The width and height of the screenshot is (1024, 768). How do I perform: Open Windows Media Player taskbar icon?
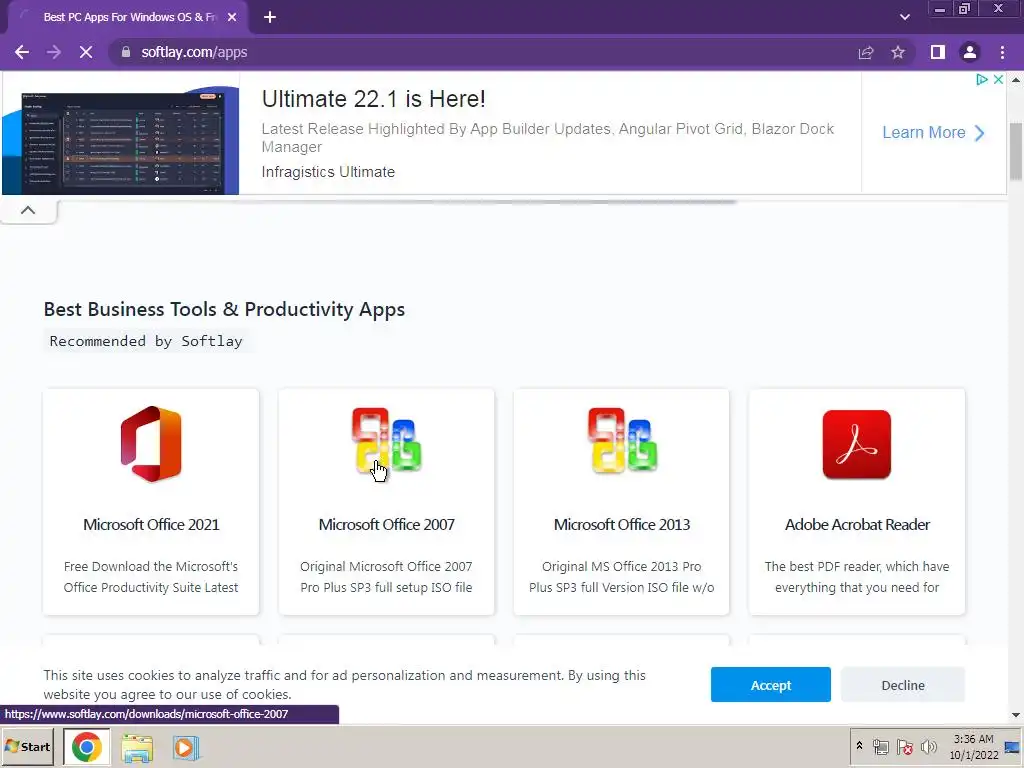click(185, 748)
